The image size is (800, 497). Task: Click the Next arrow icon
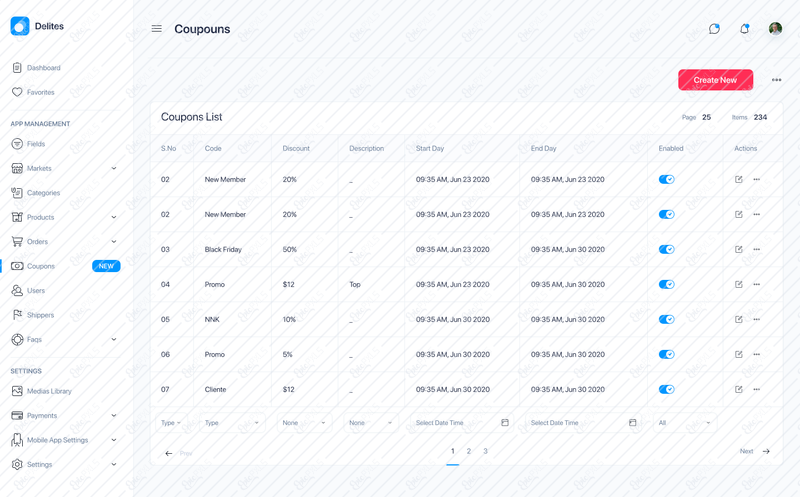coord(766,451)
